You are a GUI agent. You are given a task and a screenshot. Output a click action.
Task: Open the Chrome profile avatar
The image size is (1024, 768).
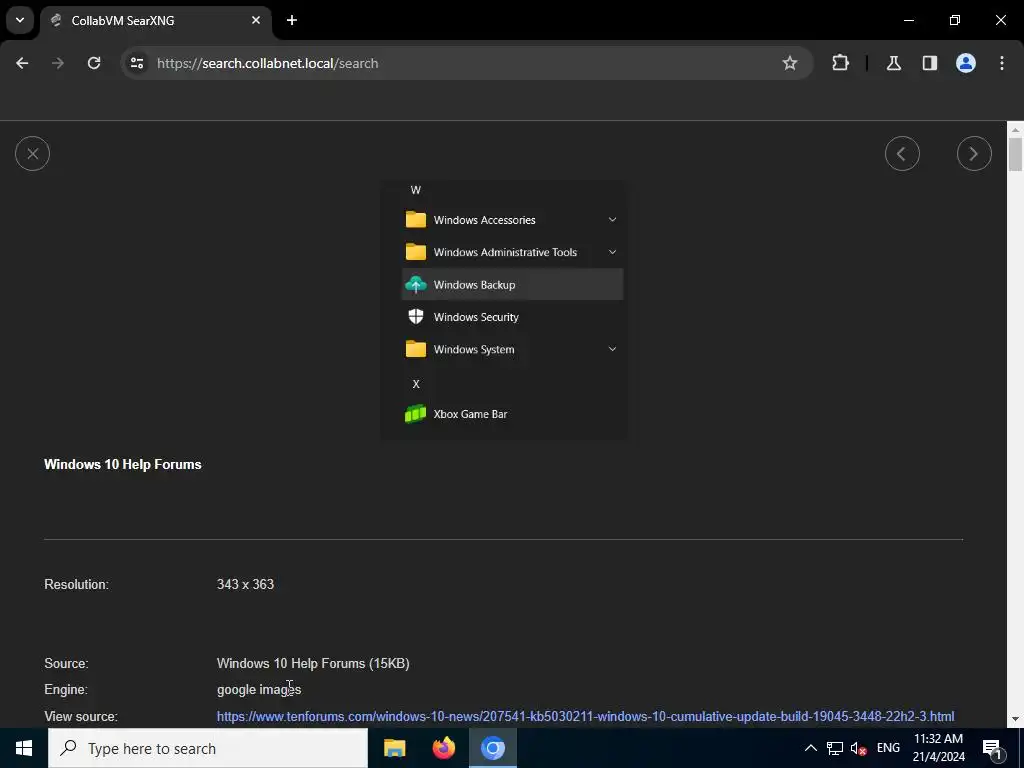[x=965, y=63]
